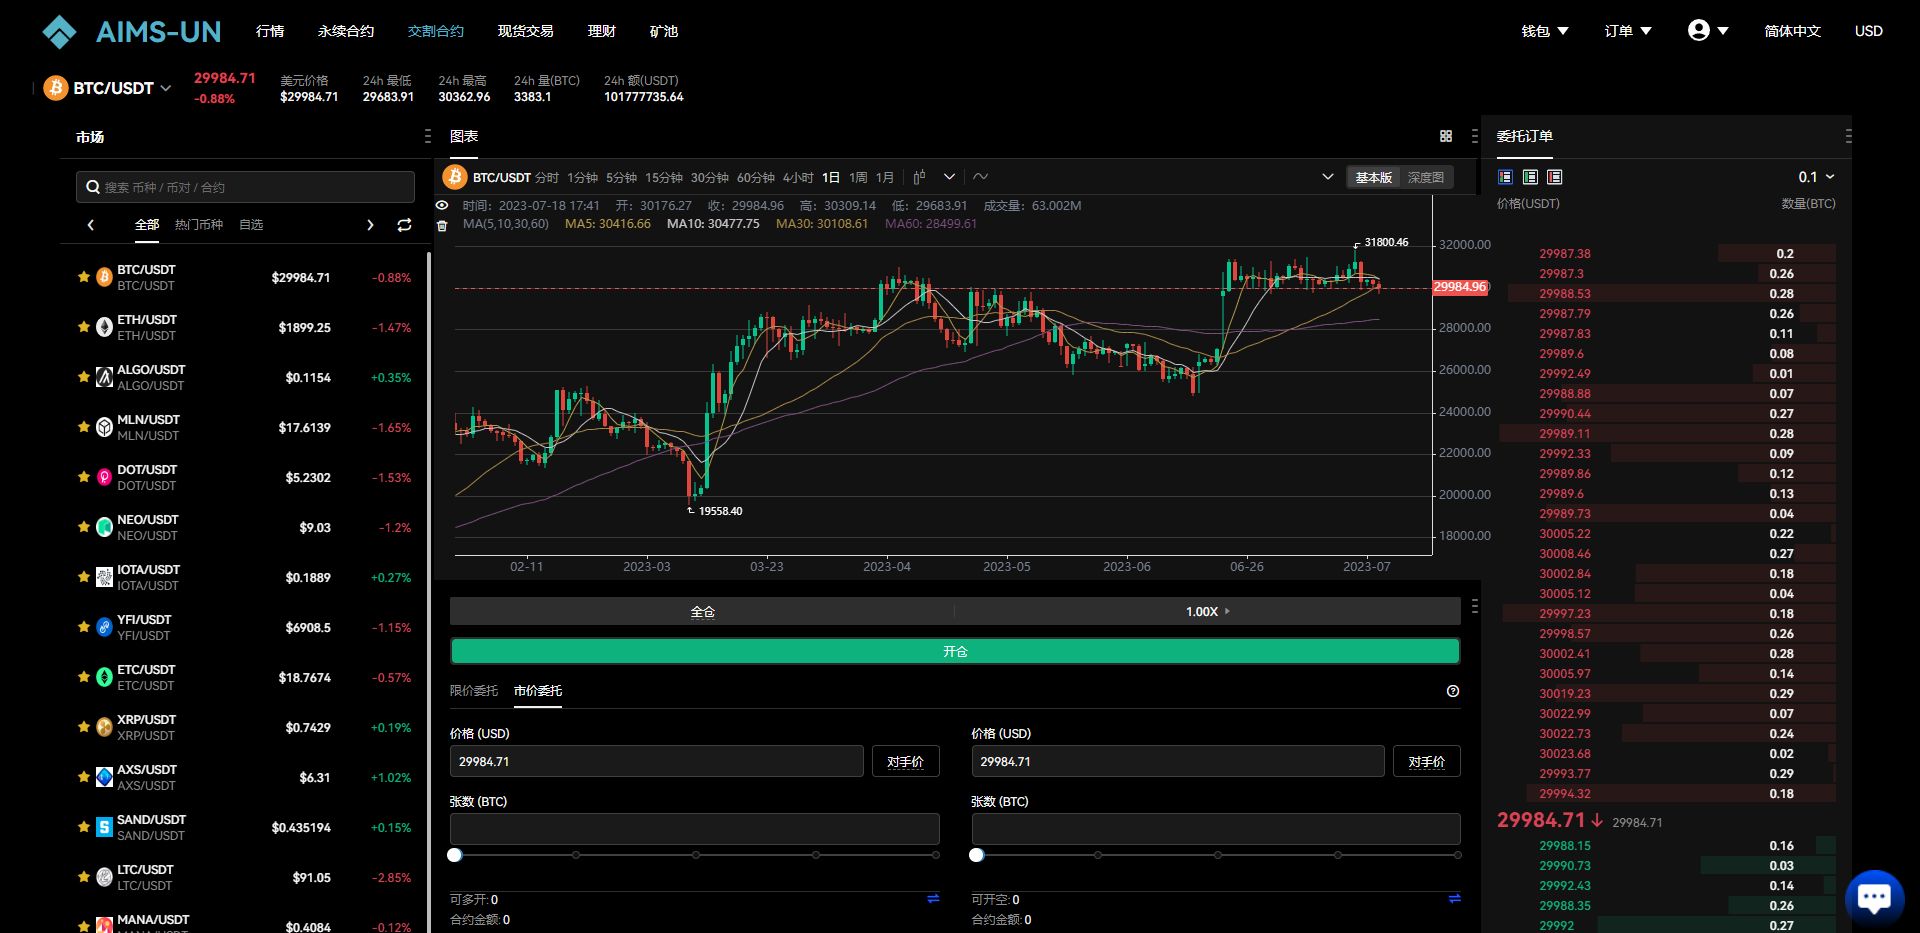Image resolution: width=1920 pixels, height=933 pixels.
Task: Expand the 钱包 wallet dropdown
Action: click(1544, 31)
